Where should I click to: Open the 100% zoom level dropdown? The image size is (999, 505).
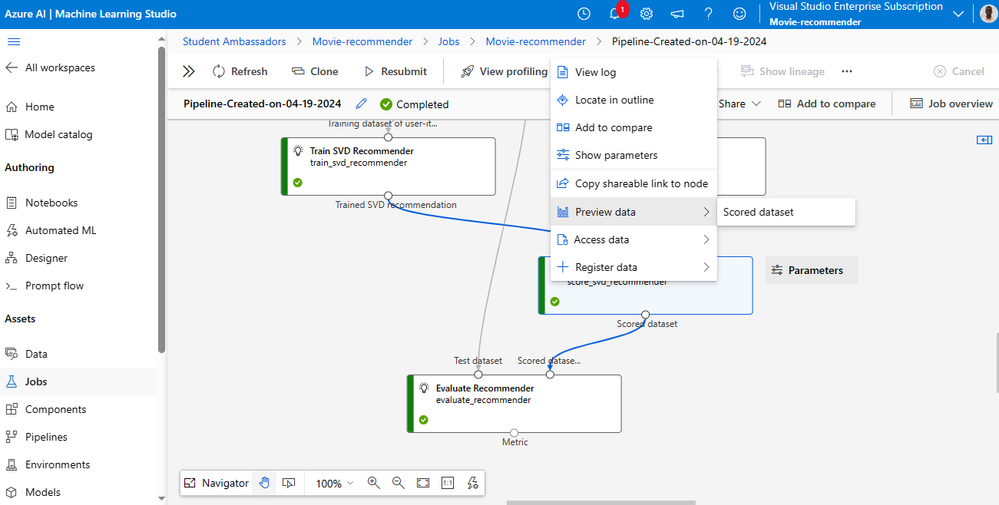click(x=334, y=483)
